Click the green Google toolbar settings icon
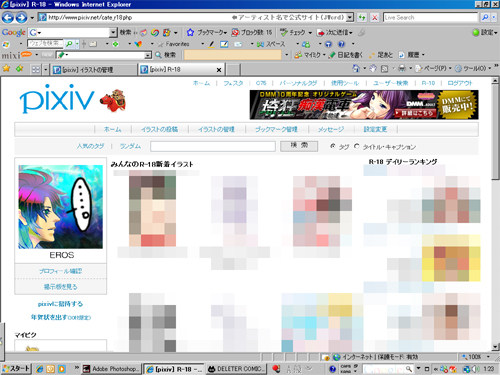Image resolution: width=500 pixels, height=375 pixels. 476,32
